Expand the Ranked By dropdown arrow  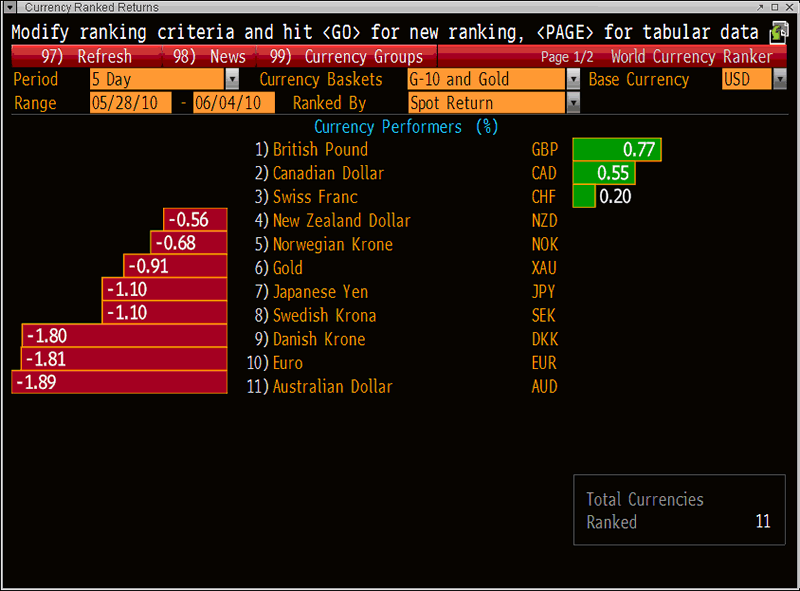tap(574, 103)
